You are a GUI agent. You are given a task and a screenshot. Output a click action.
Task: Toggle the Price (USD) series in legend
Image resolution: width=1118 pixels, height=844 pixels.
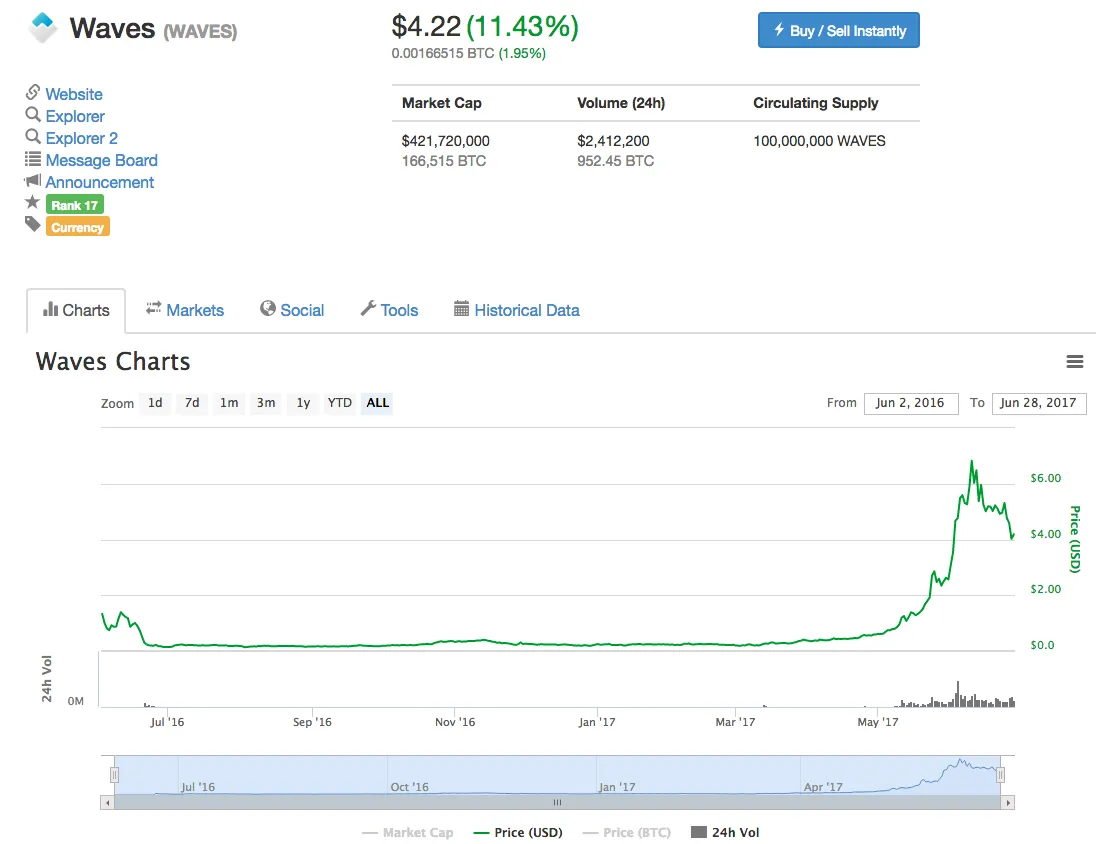(518, 833)
